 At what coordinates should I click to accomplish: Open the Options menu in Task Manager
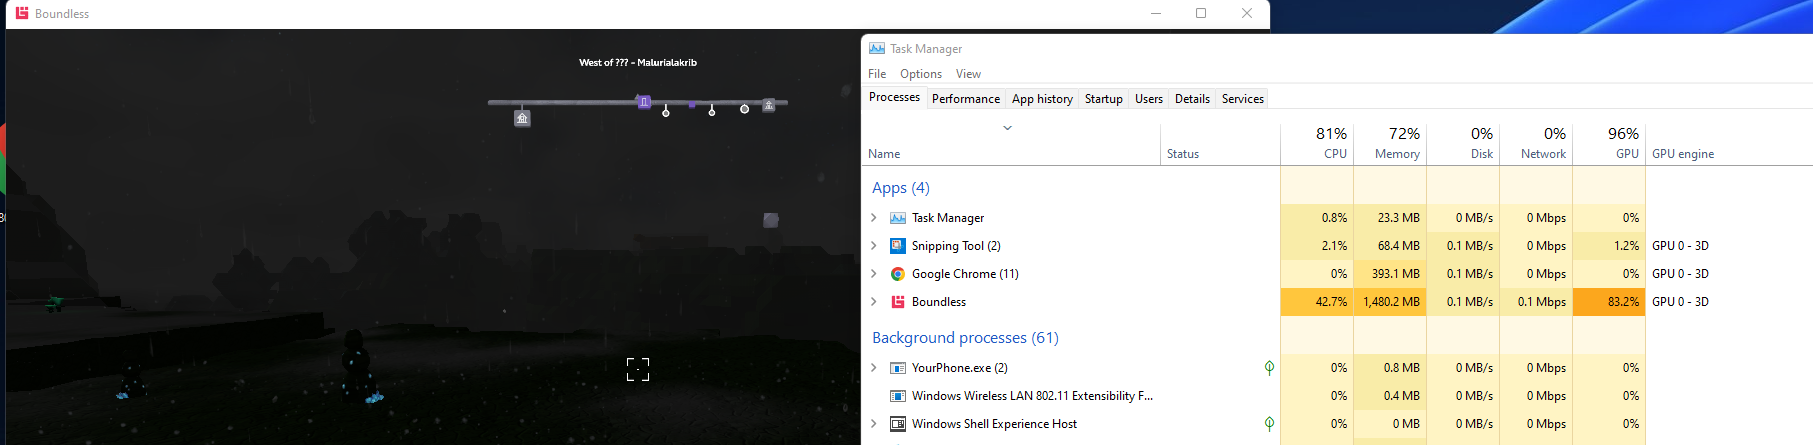pyautogui.click(x=920, y=74)
